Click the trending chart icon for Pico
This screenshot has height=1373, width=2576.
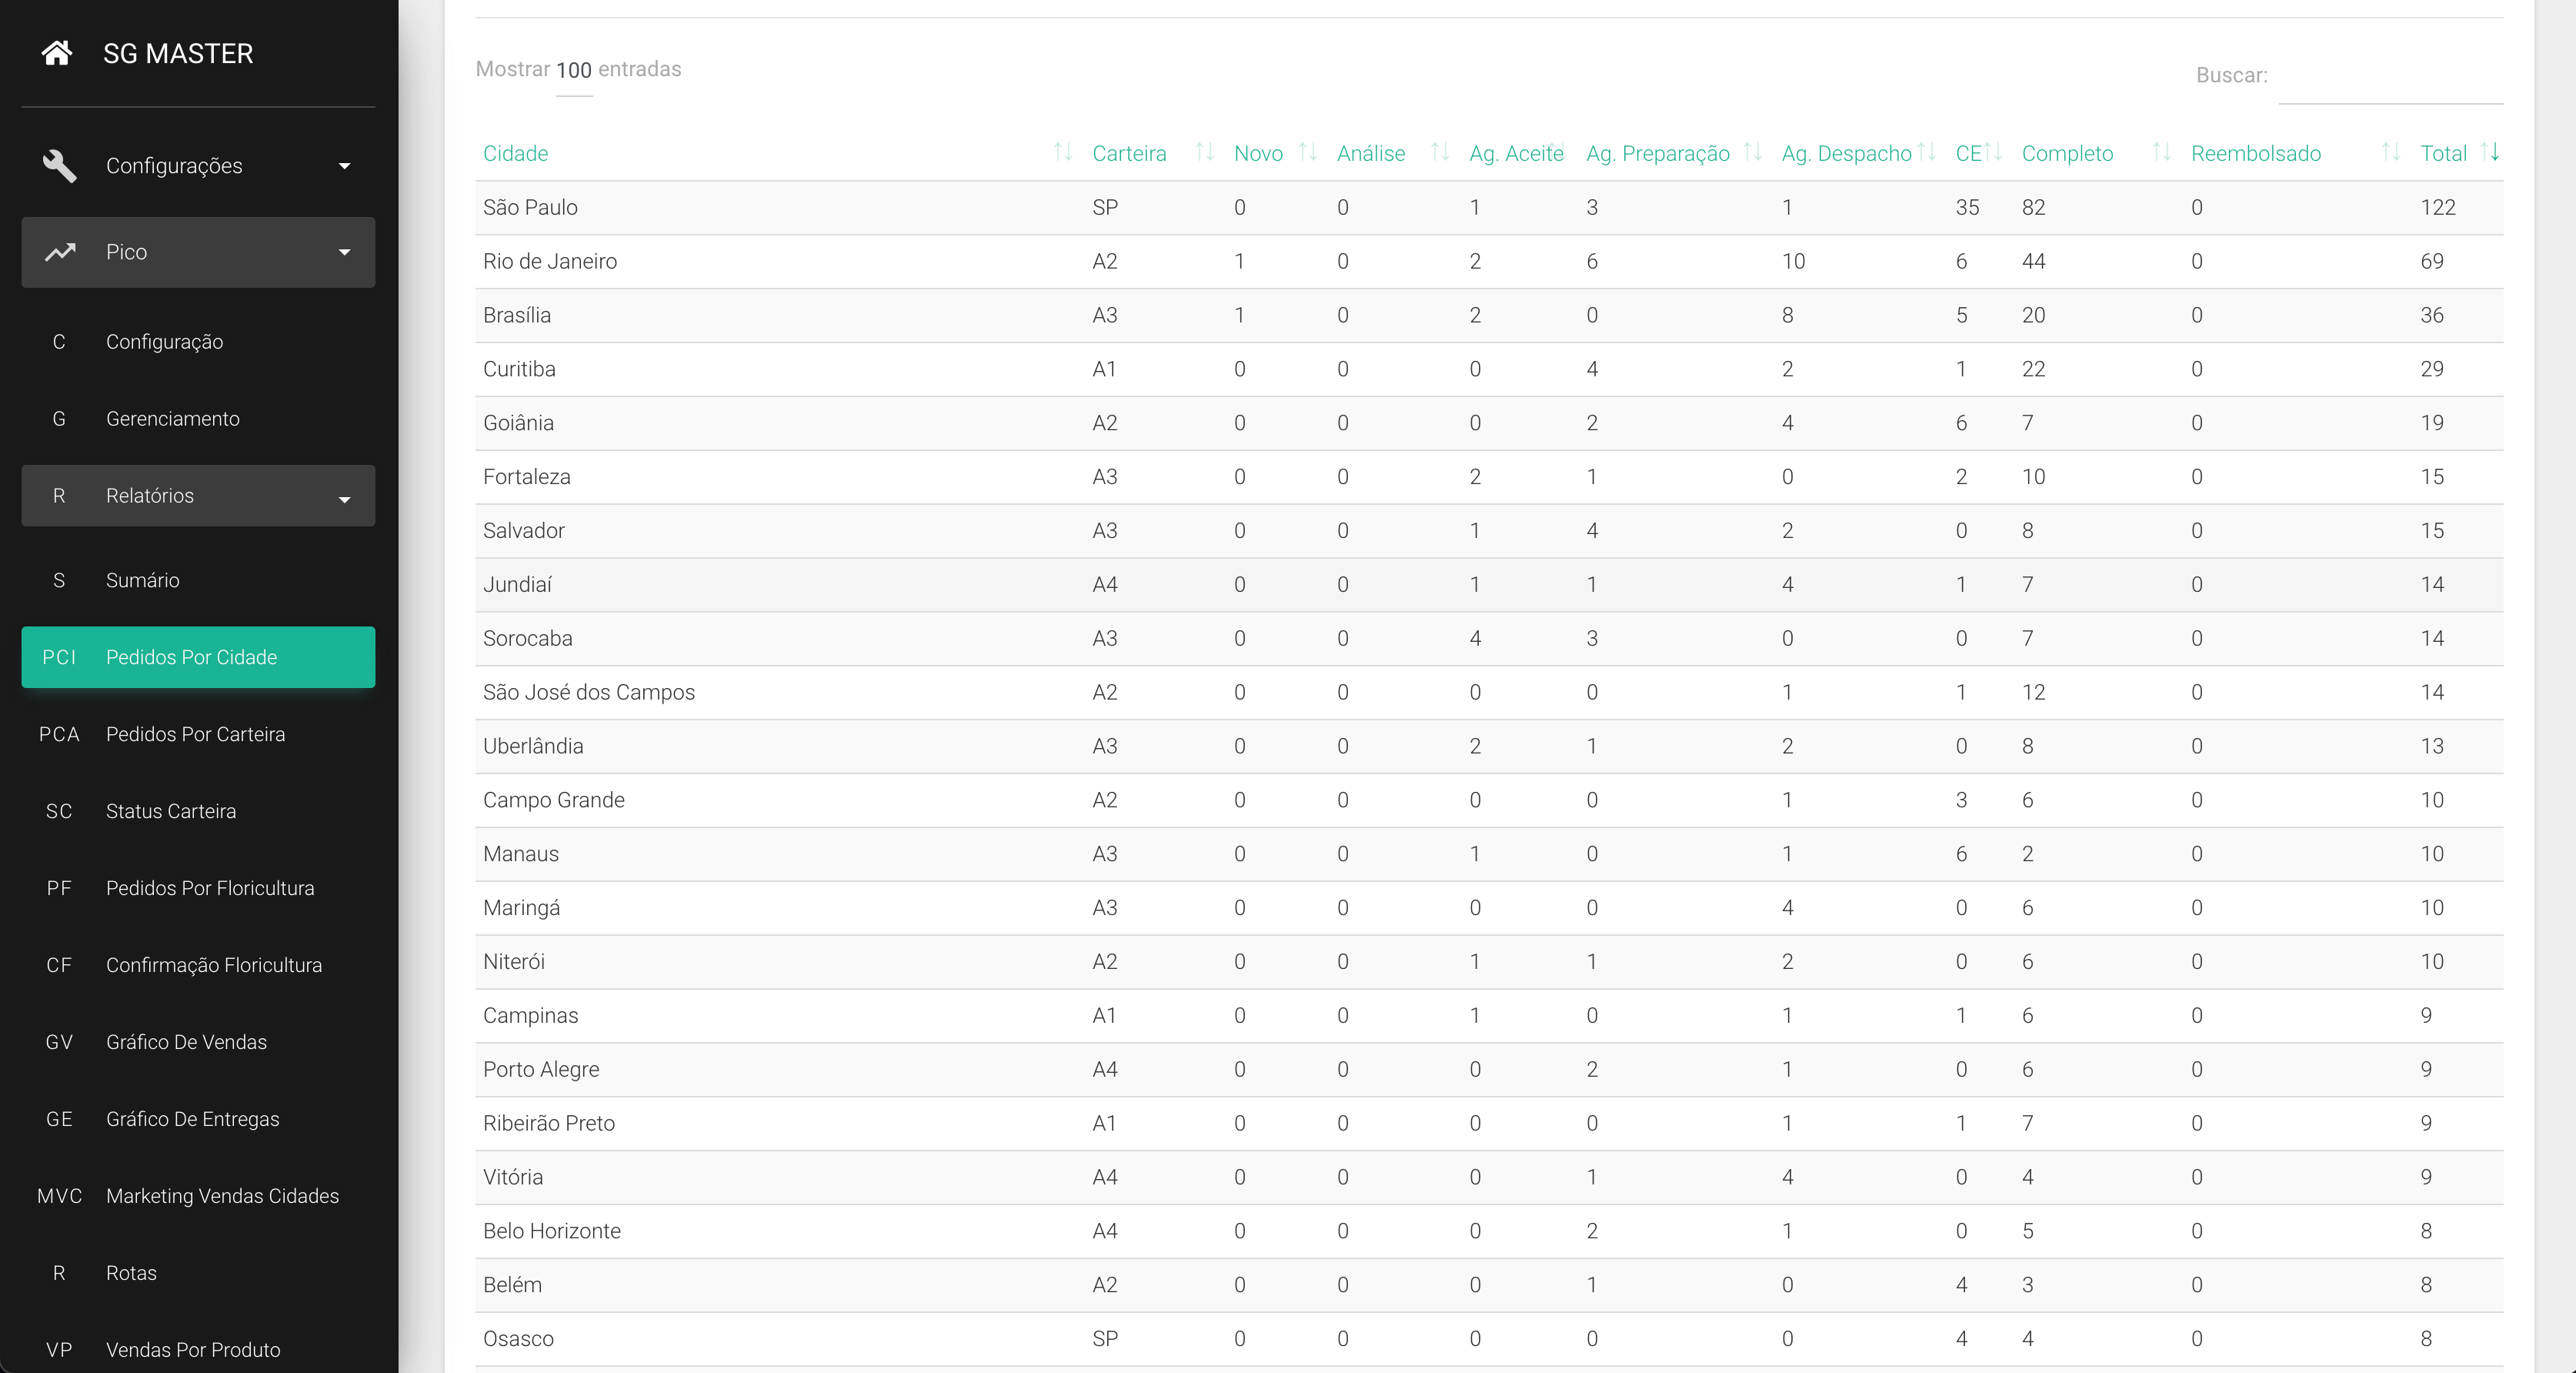point(60,252)
